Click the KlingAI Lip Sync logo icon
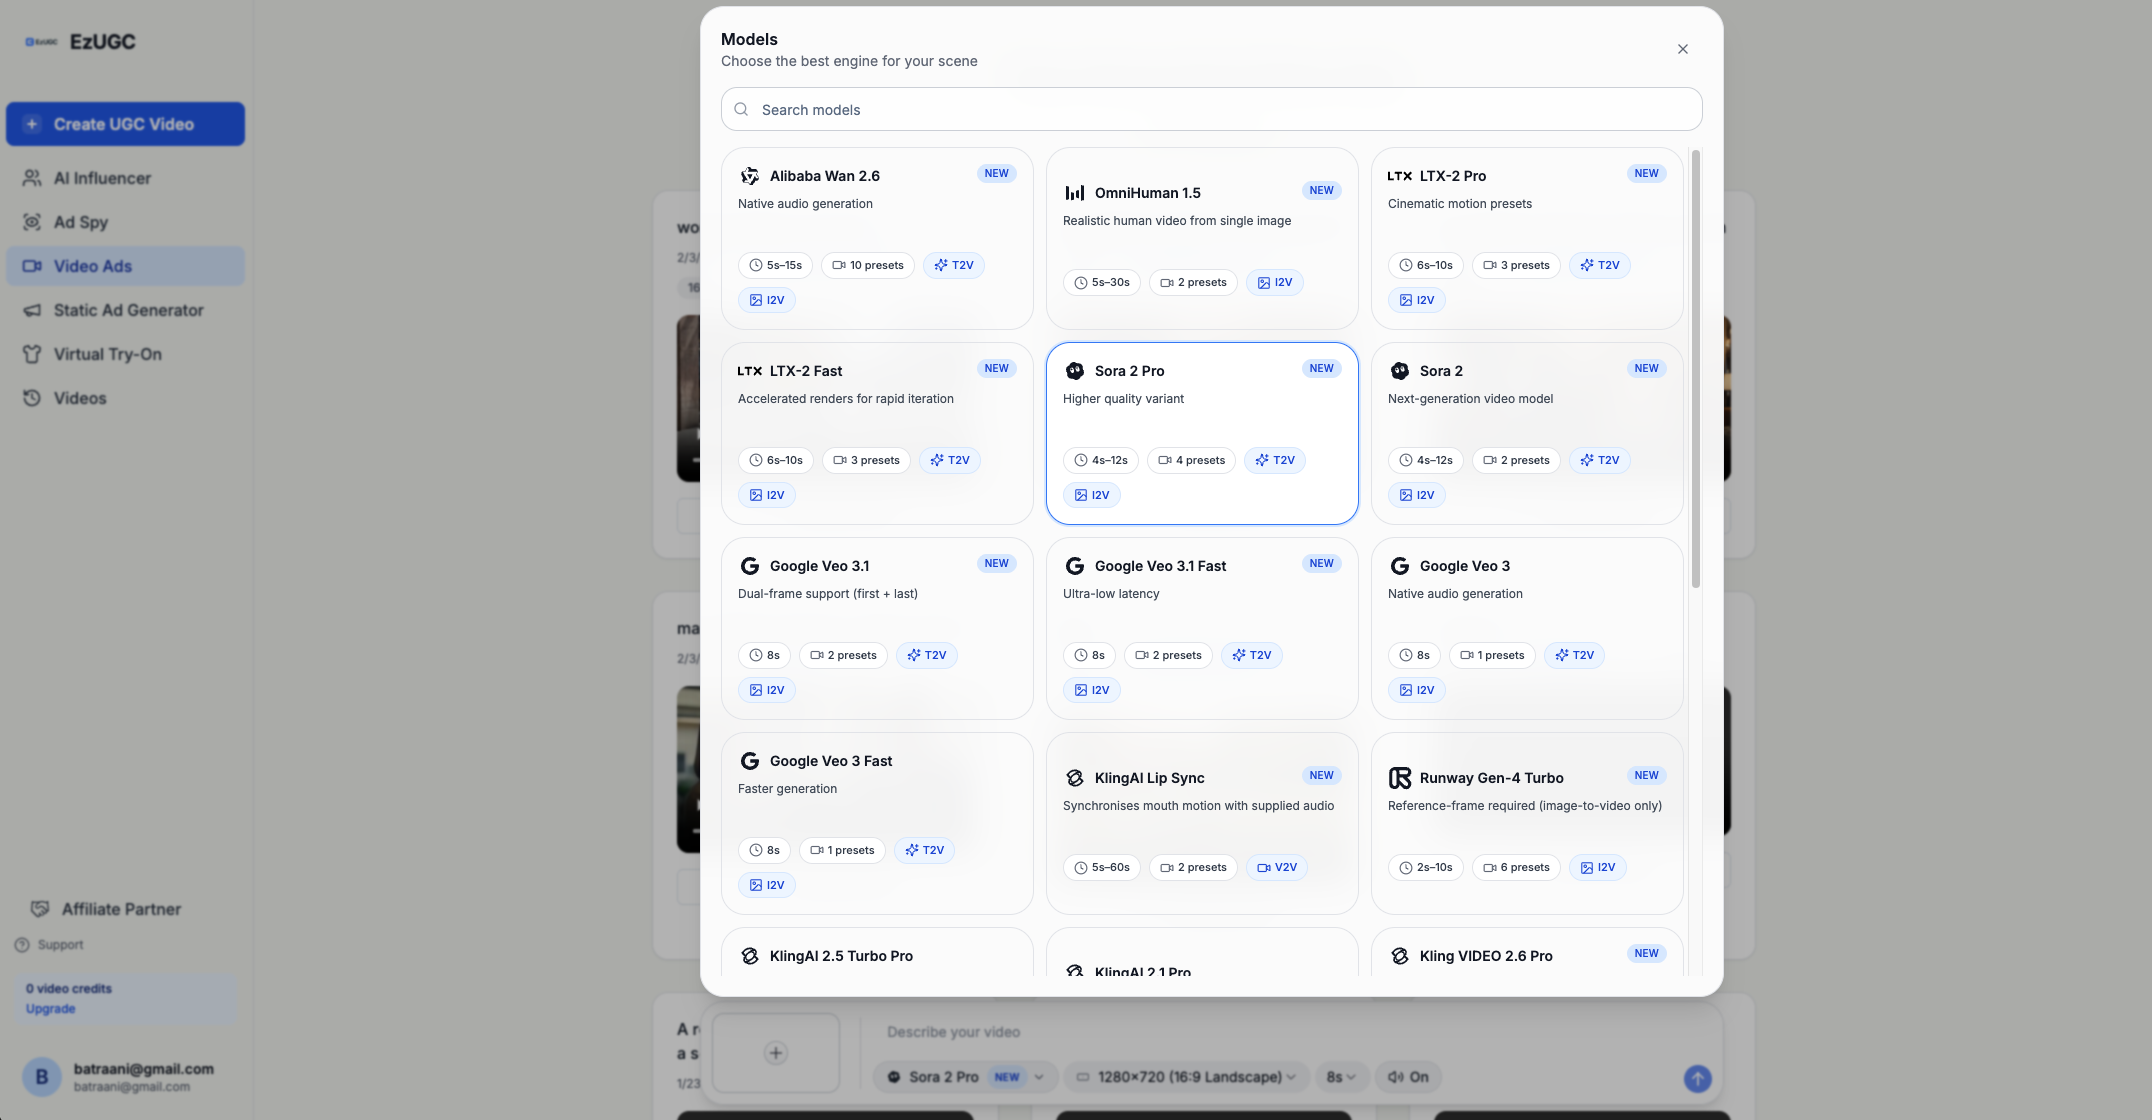The height and width of the screenshot is (1120, 2152). pyautogui.click(x=1074, y=778)
